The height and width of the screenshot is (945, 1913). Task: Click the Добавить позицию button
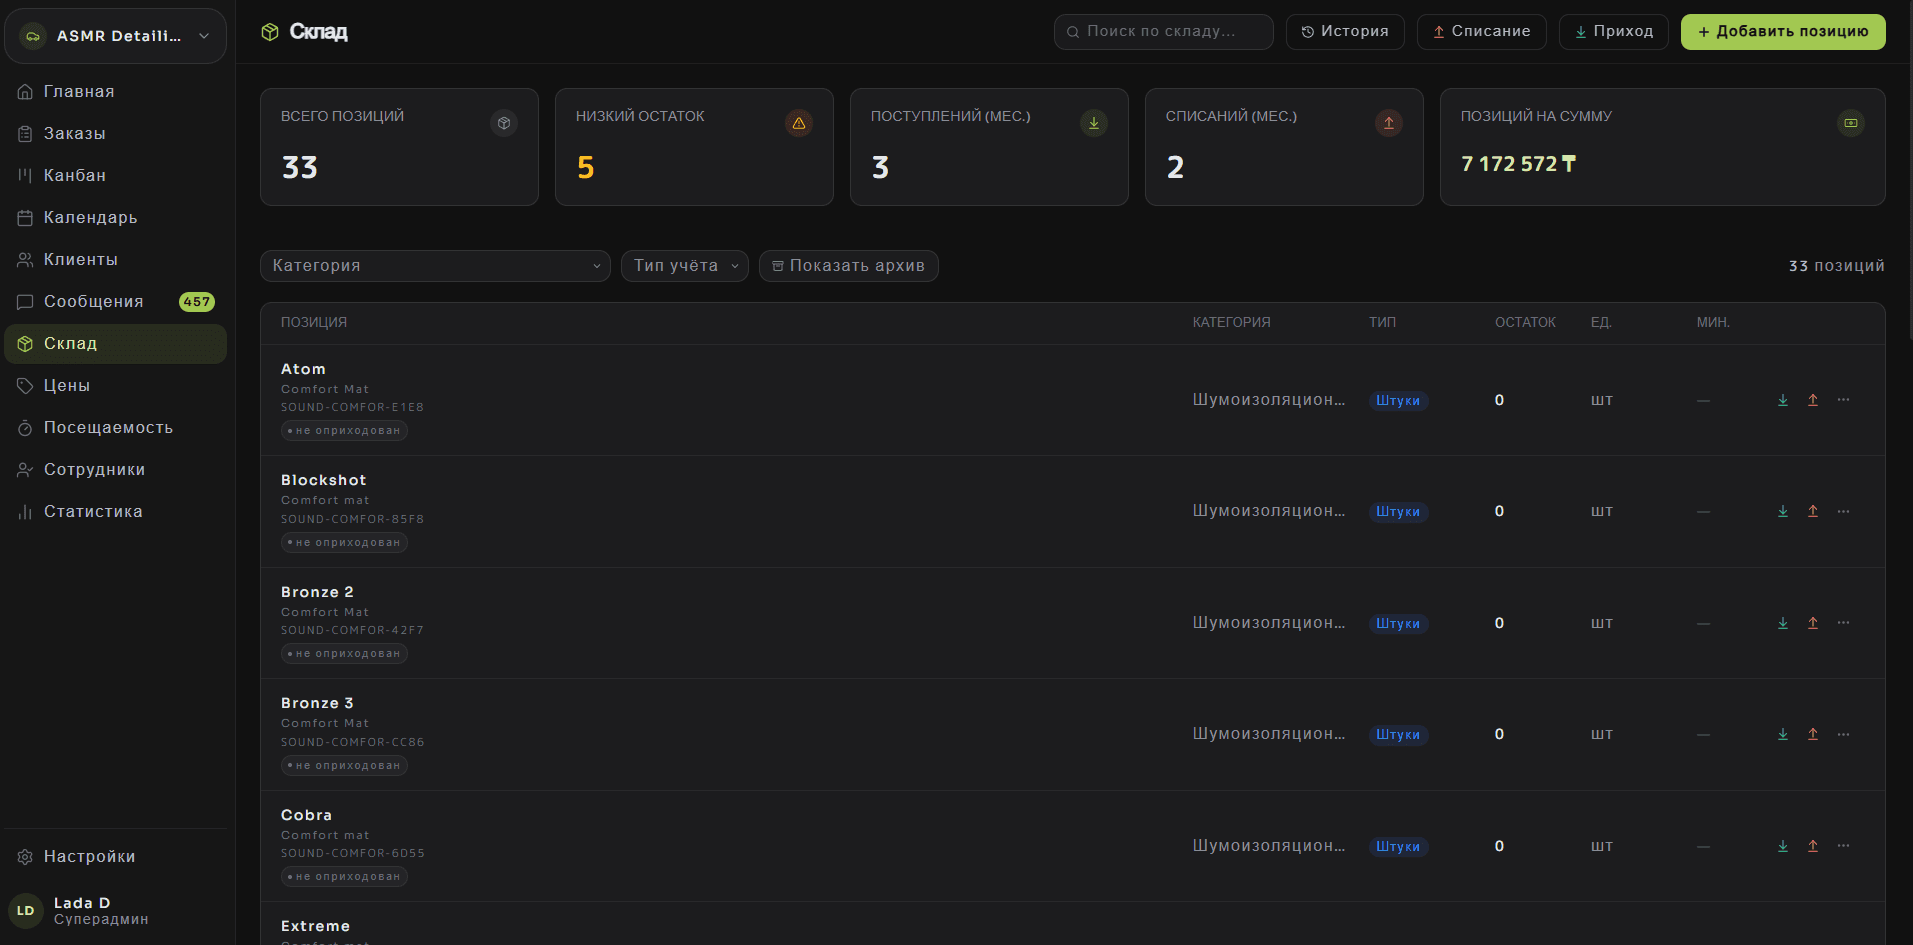click(x=1783, y=32)
